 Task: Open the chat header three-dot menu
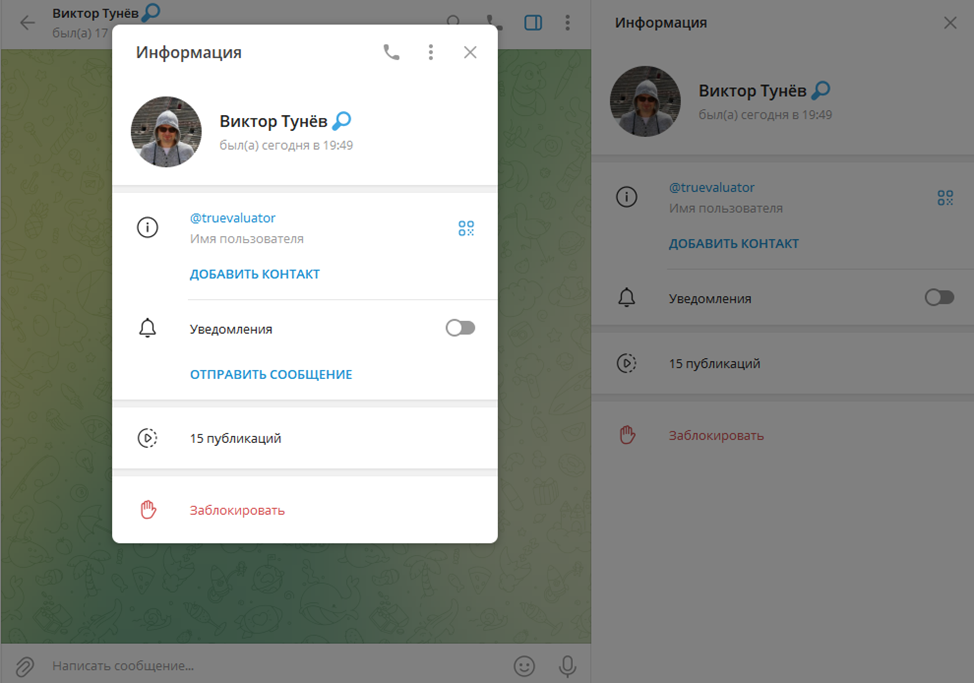(567, 23)
